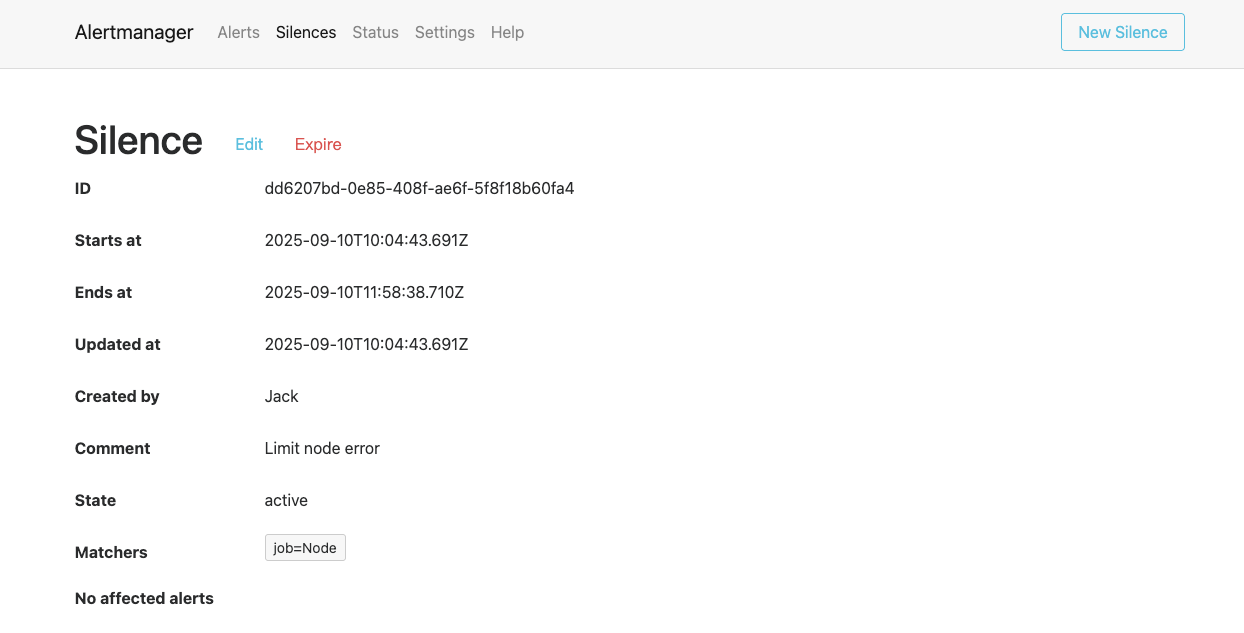
Task: Click the Alertmanager logo text
Action: point(134,32)
